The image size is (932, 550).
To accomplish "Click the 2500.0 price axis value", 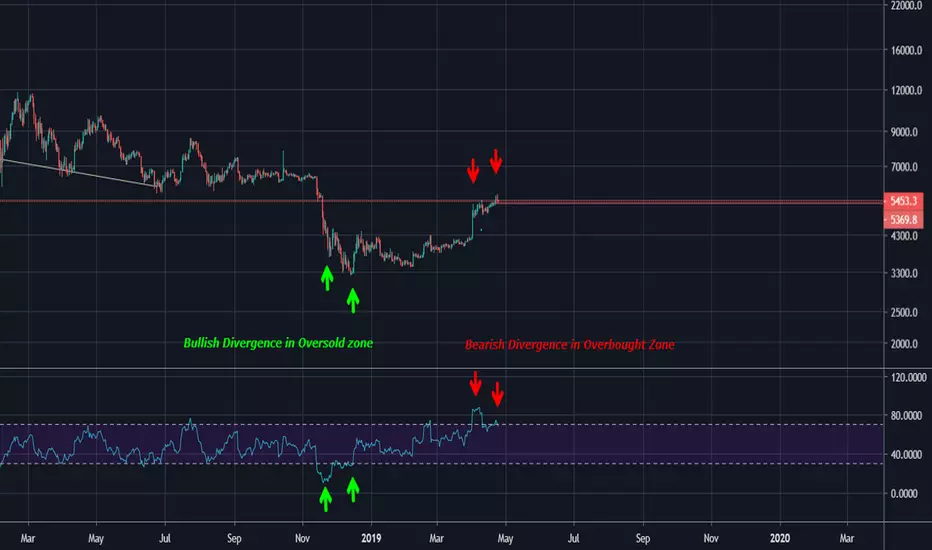I will click(x=906, y=312).
